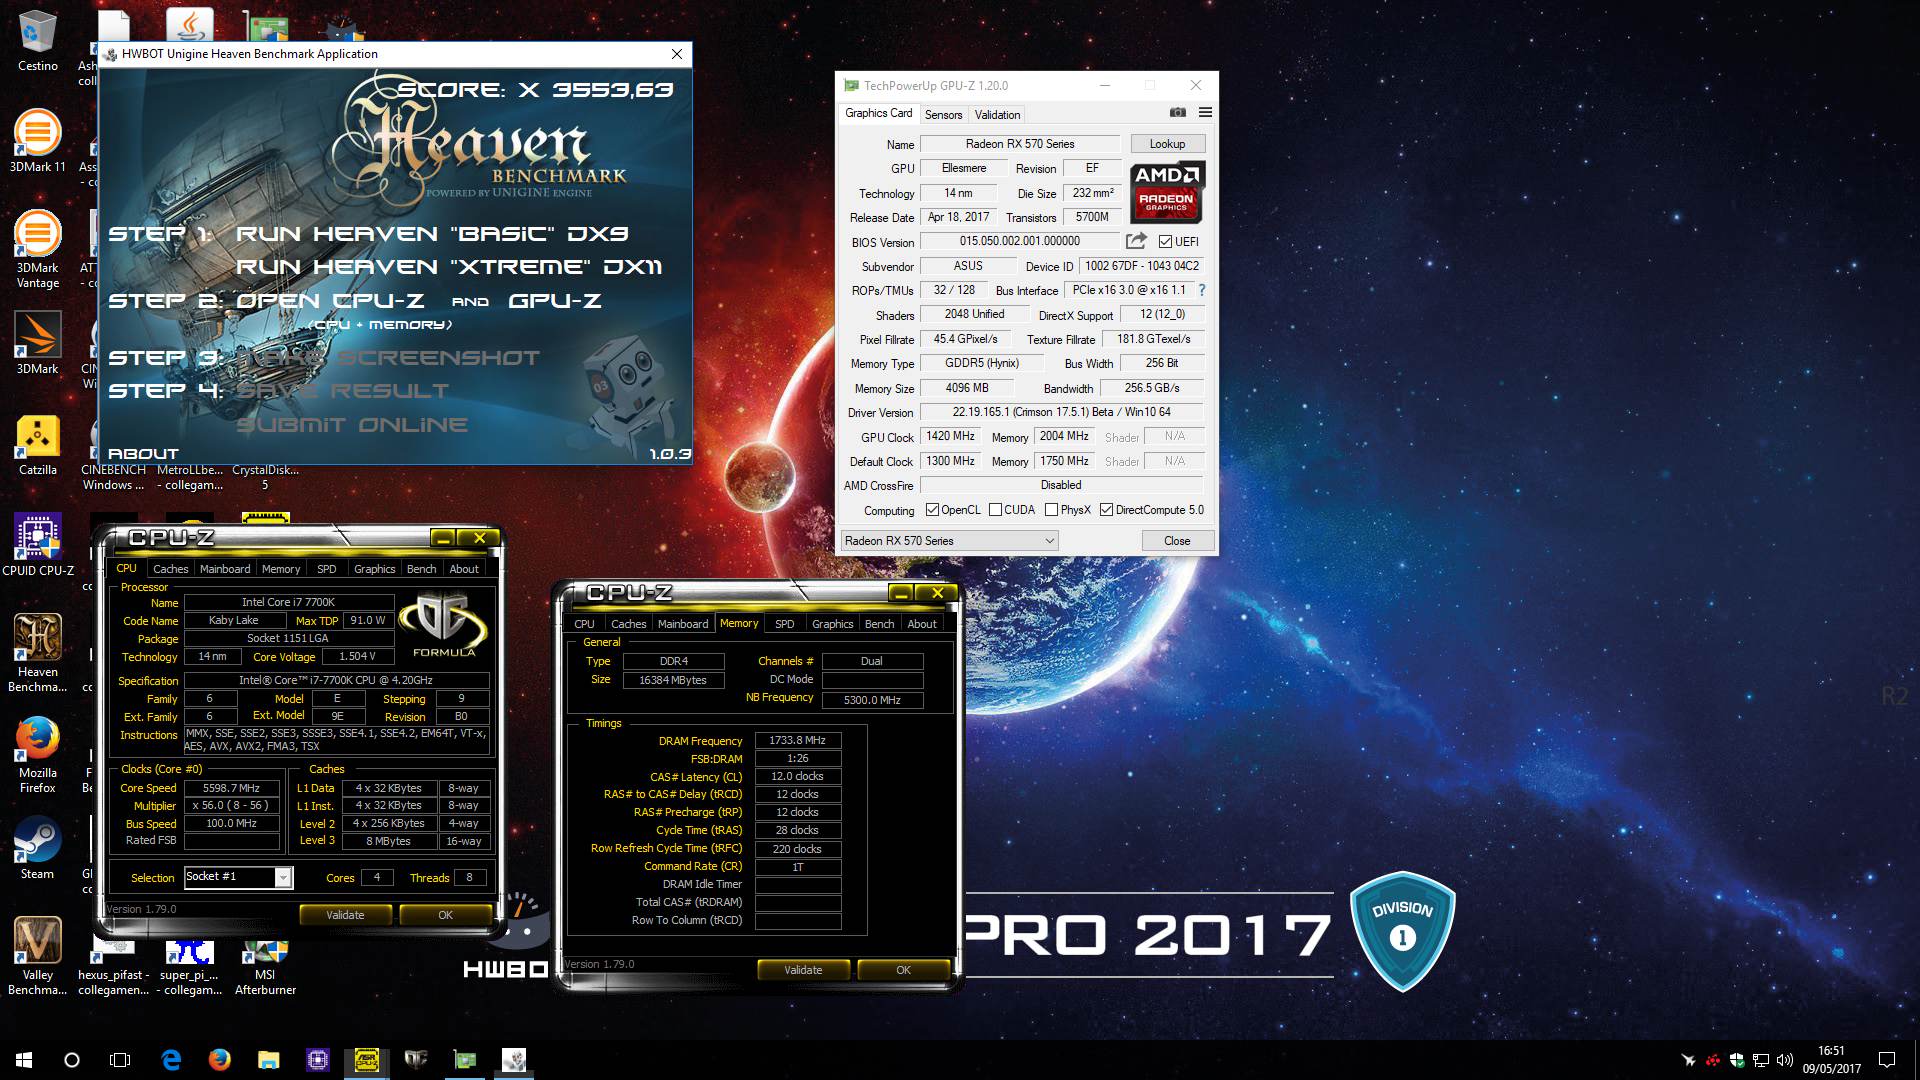Open the Action Center notifications icon
Image resolution: width=1920 pixels, height=1080 pixels.
click(1887, 1060)
